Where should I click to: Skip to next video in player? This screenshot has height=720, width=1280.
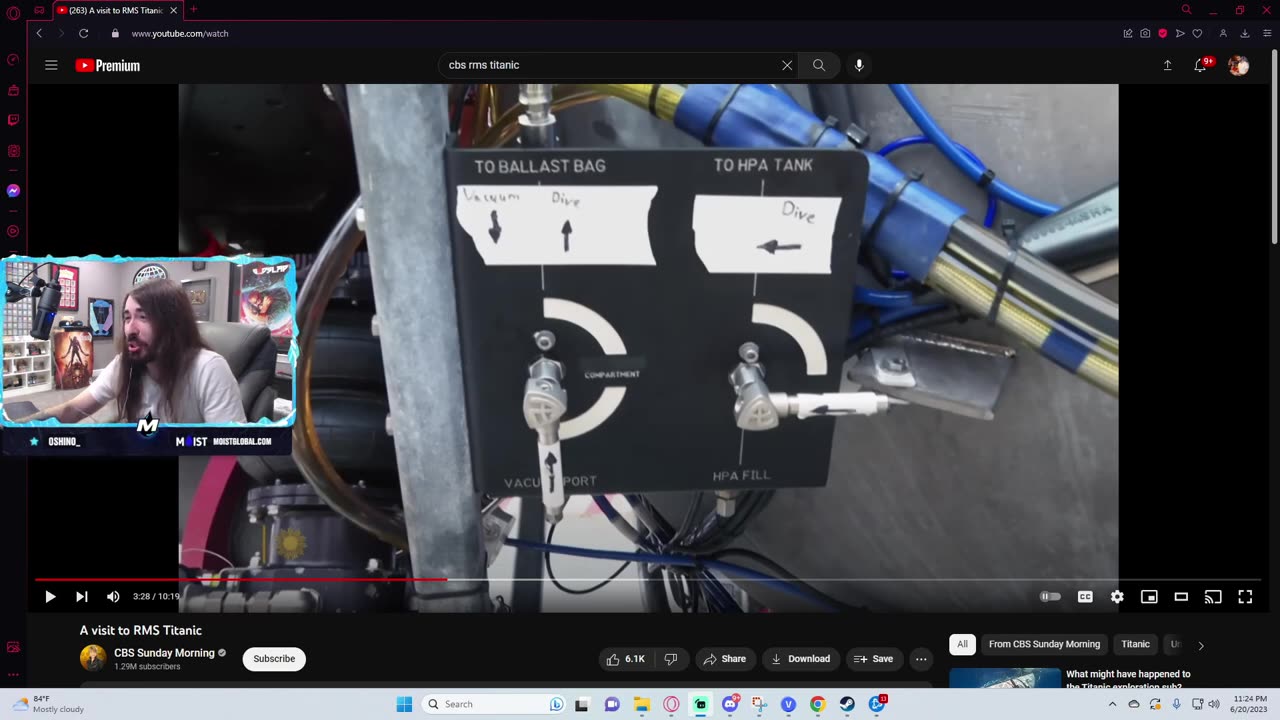click(x=82, y=597)
